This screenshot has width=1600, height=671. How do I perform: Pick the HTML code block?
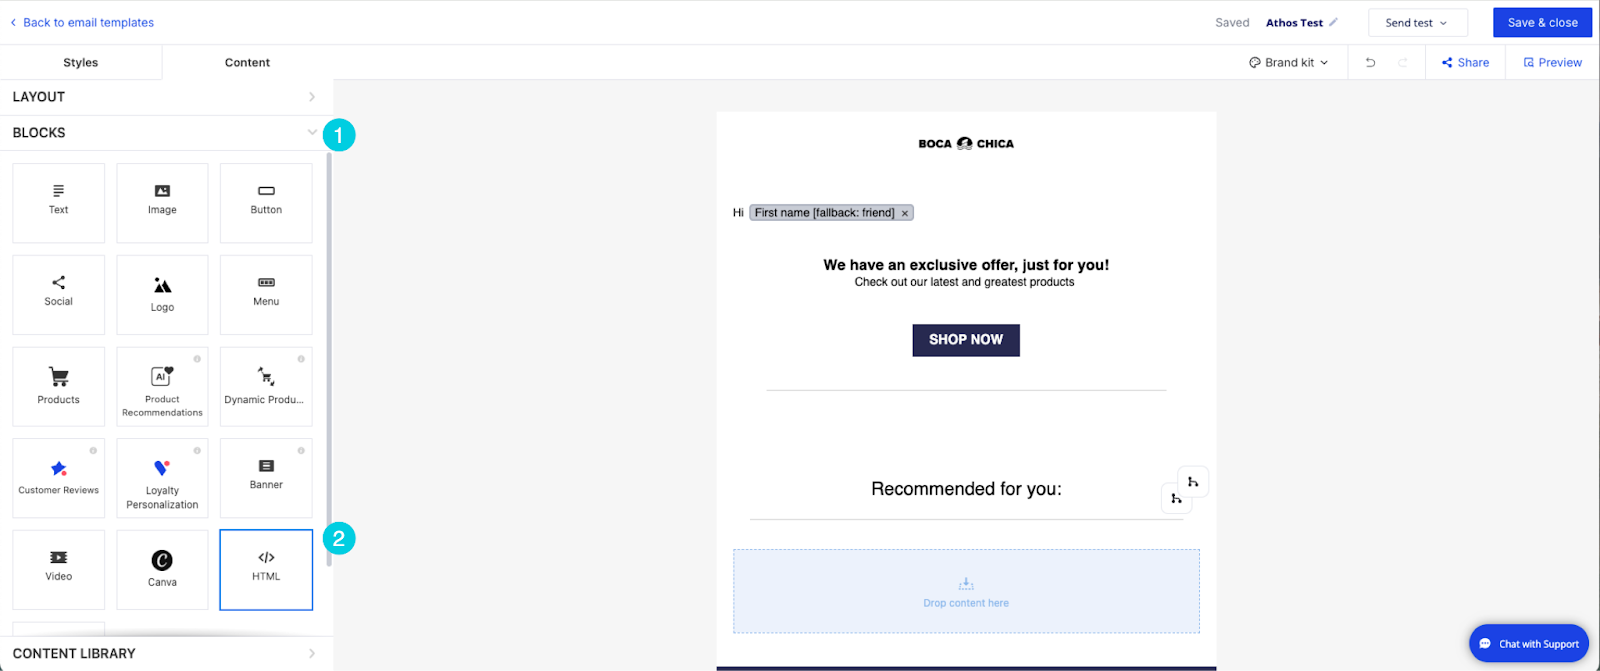[x=266, y=570]
